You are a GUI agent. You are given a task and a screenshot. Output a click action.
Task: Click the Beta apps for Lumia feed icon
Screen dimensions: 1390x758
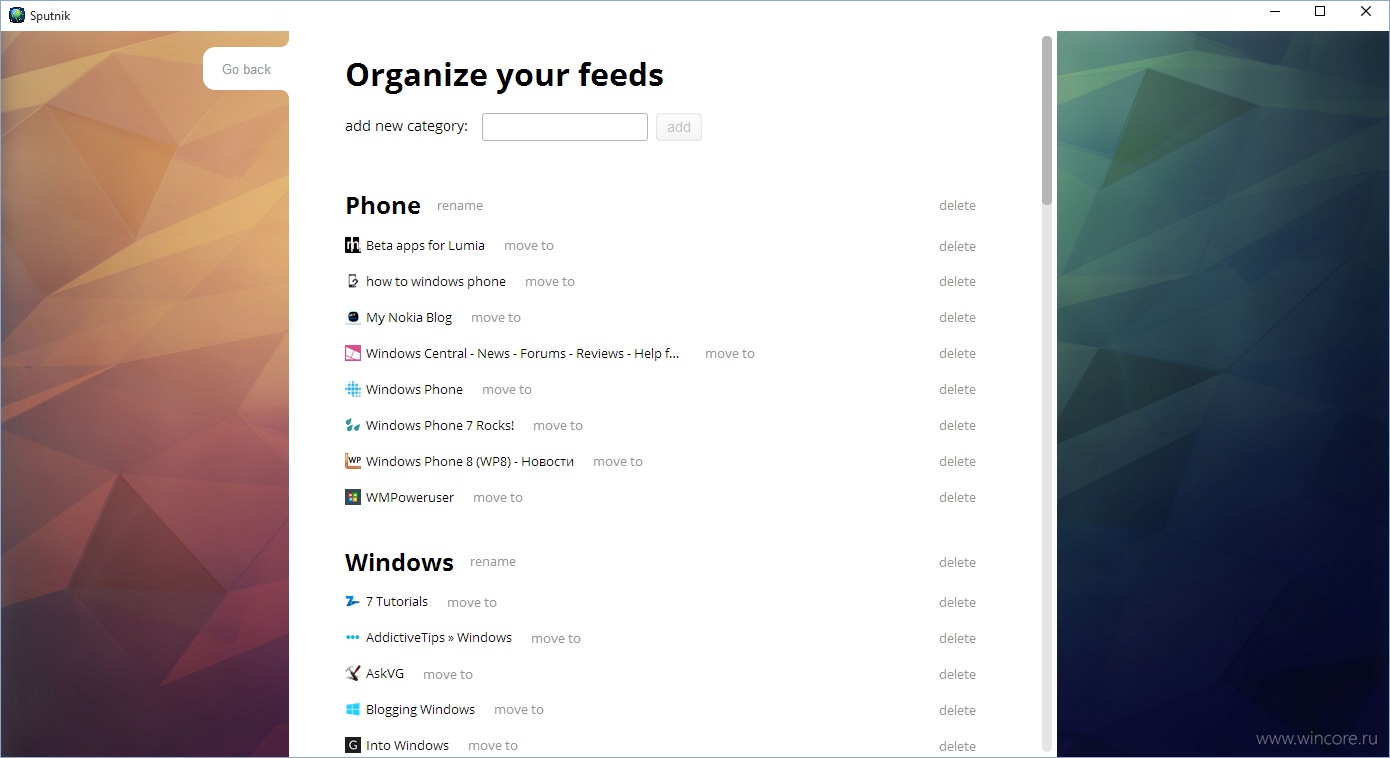[x=353, y=245]
